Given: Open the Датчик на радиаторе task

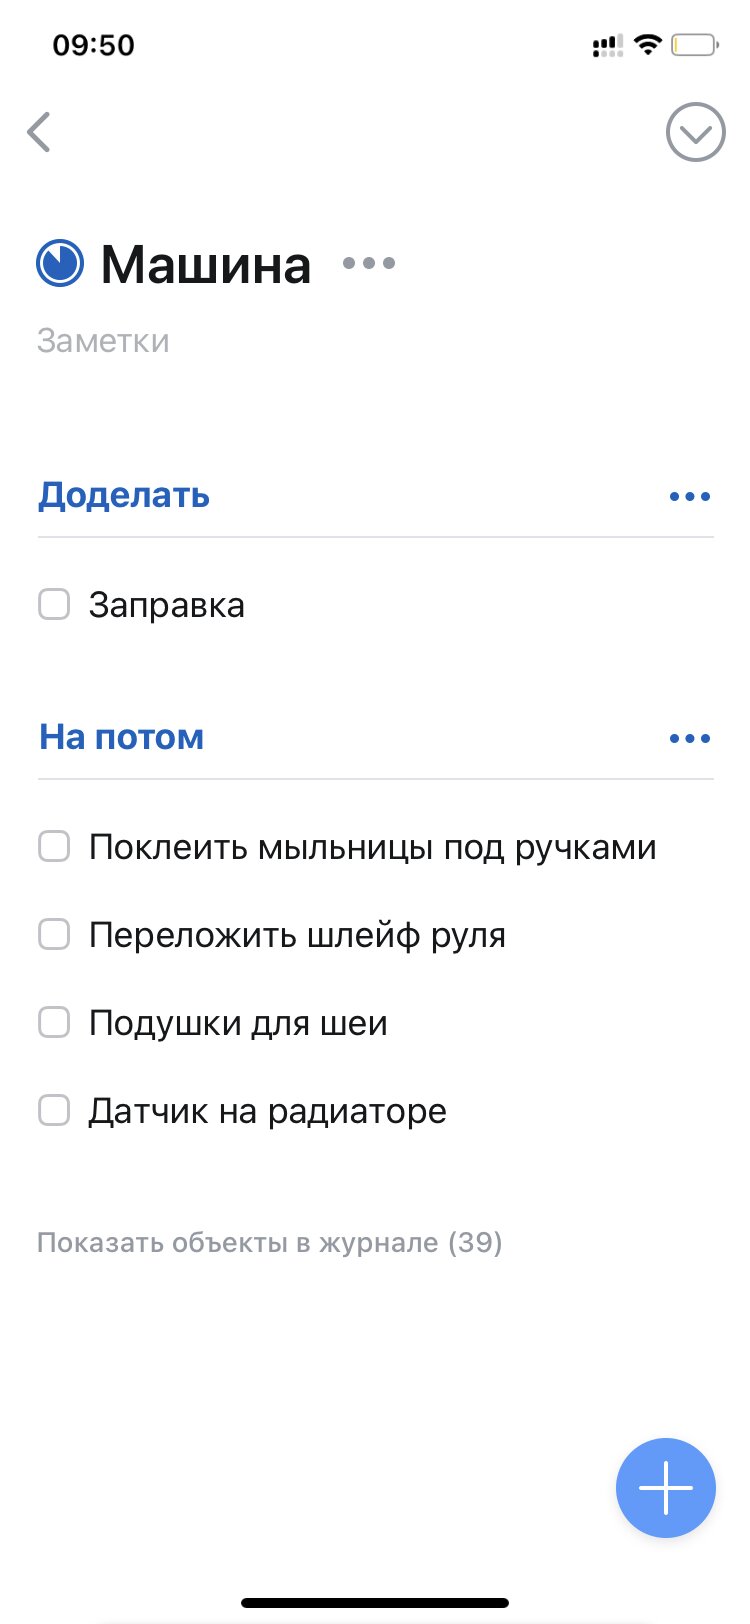Looking at the screenshot, I should pos(267,1110).
